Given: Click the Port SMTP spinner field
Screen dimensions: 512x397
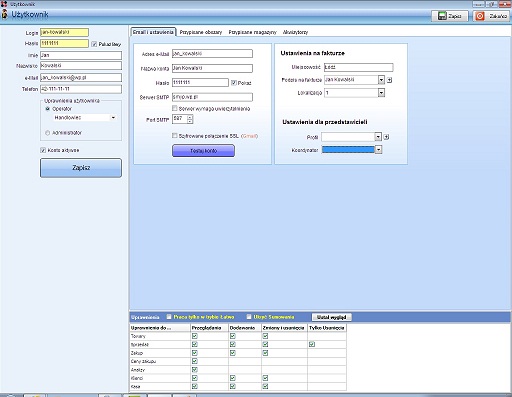Looking at the screenshot, I should point(183,119).
